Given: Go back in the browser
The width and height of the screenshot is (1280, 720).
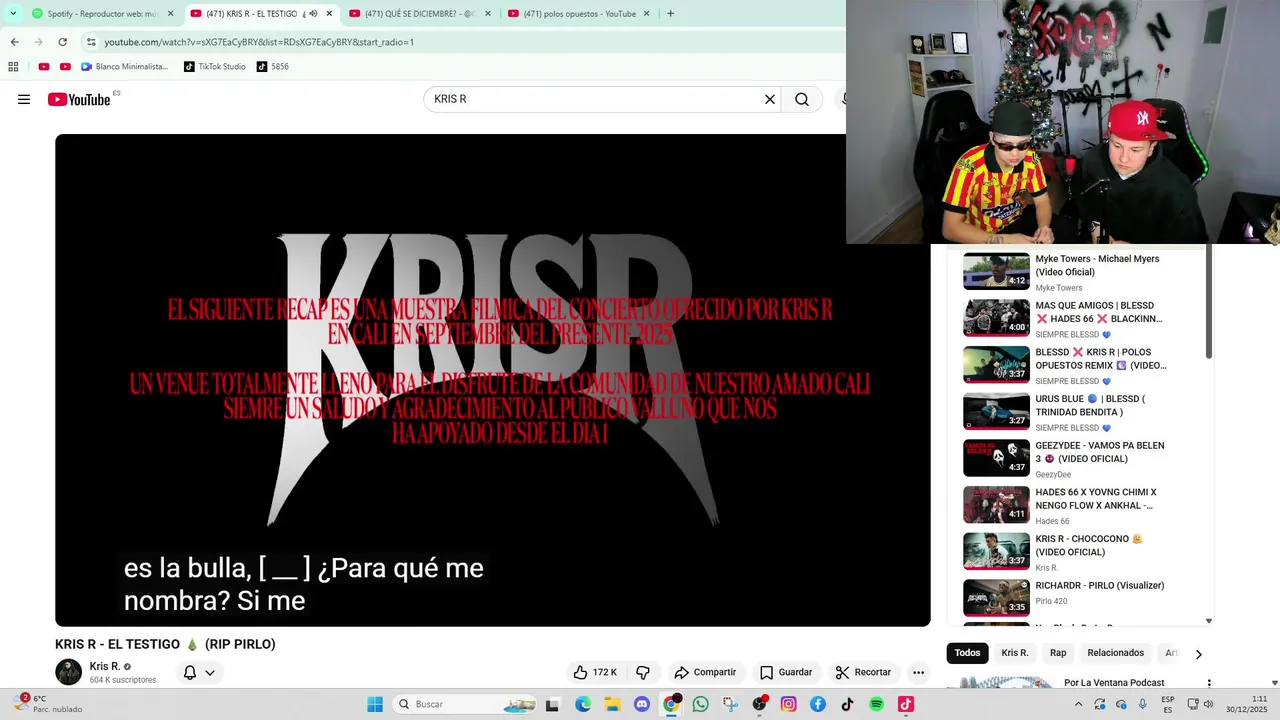Looking at the screenshot, I should pos(14,42).
